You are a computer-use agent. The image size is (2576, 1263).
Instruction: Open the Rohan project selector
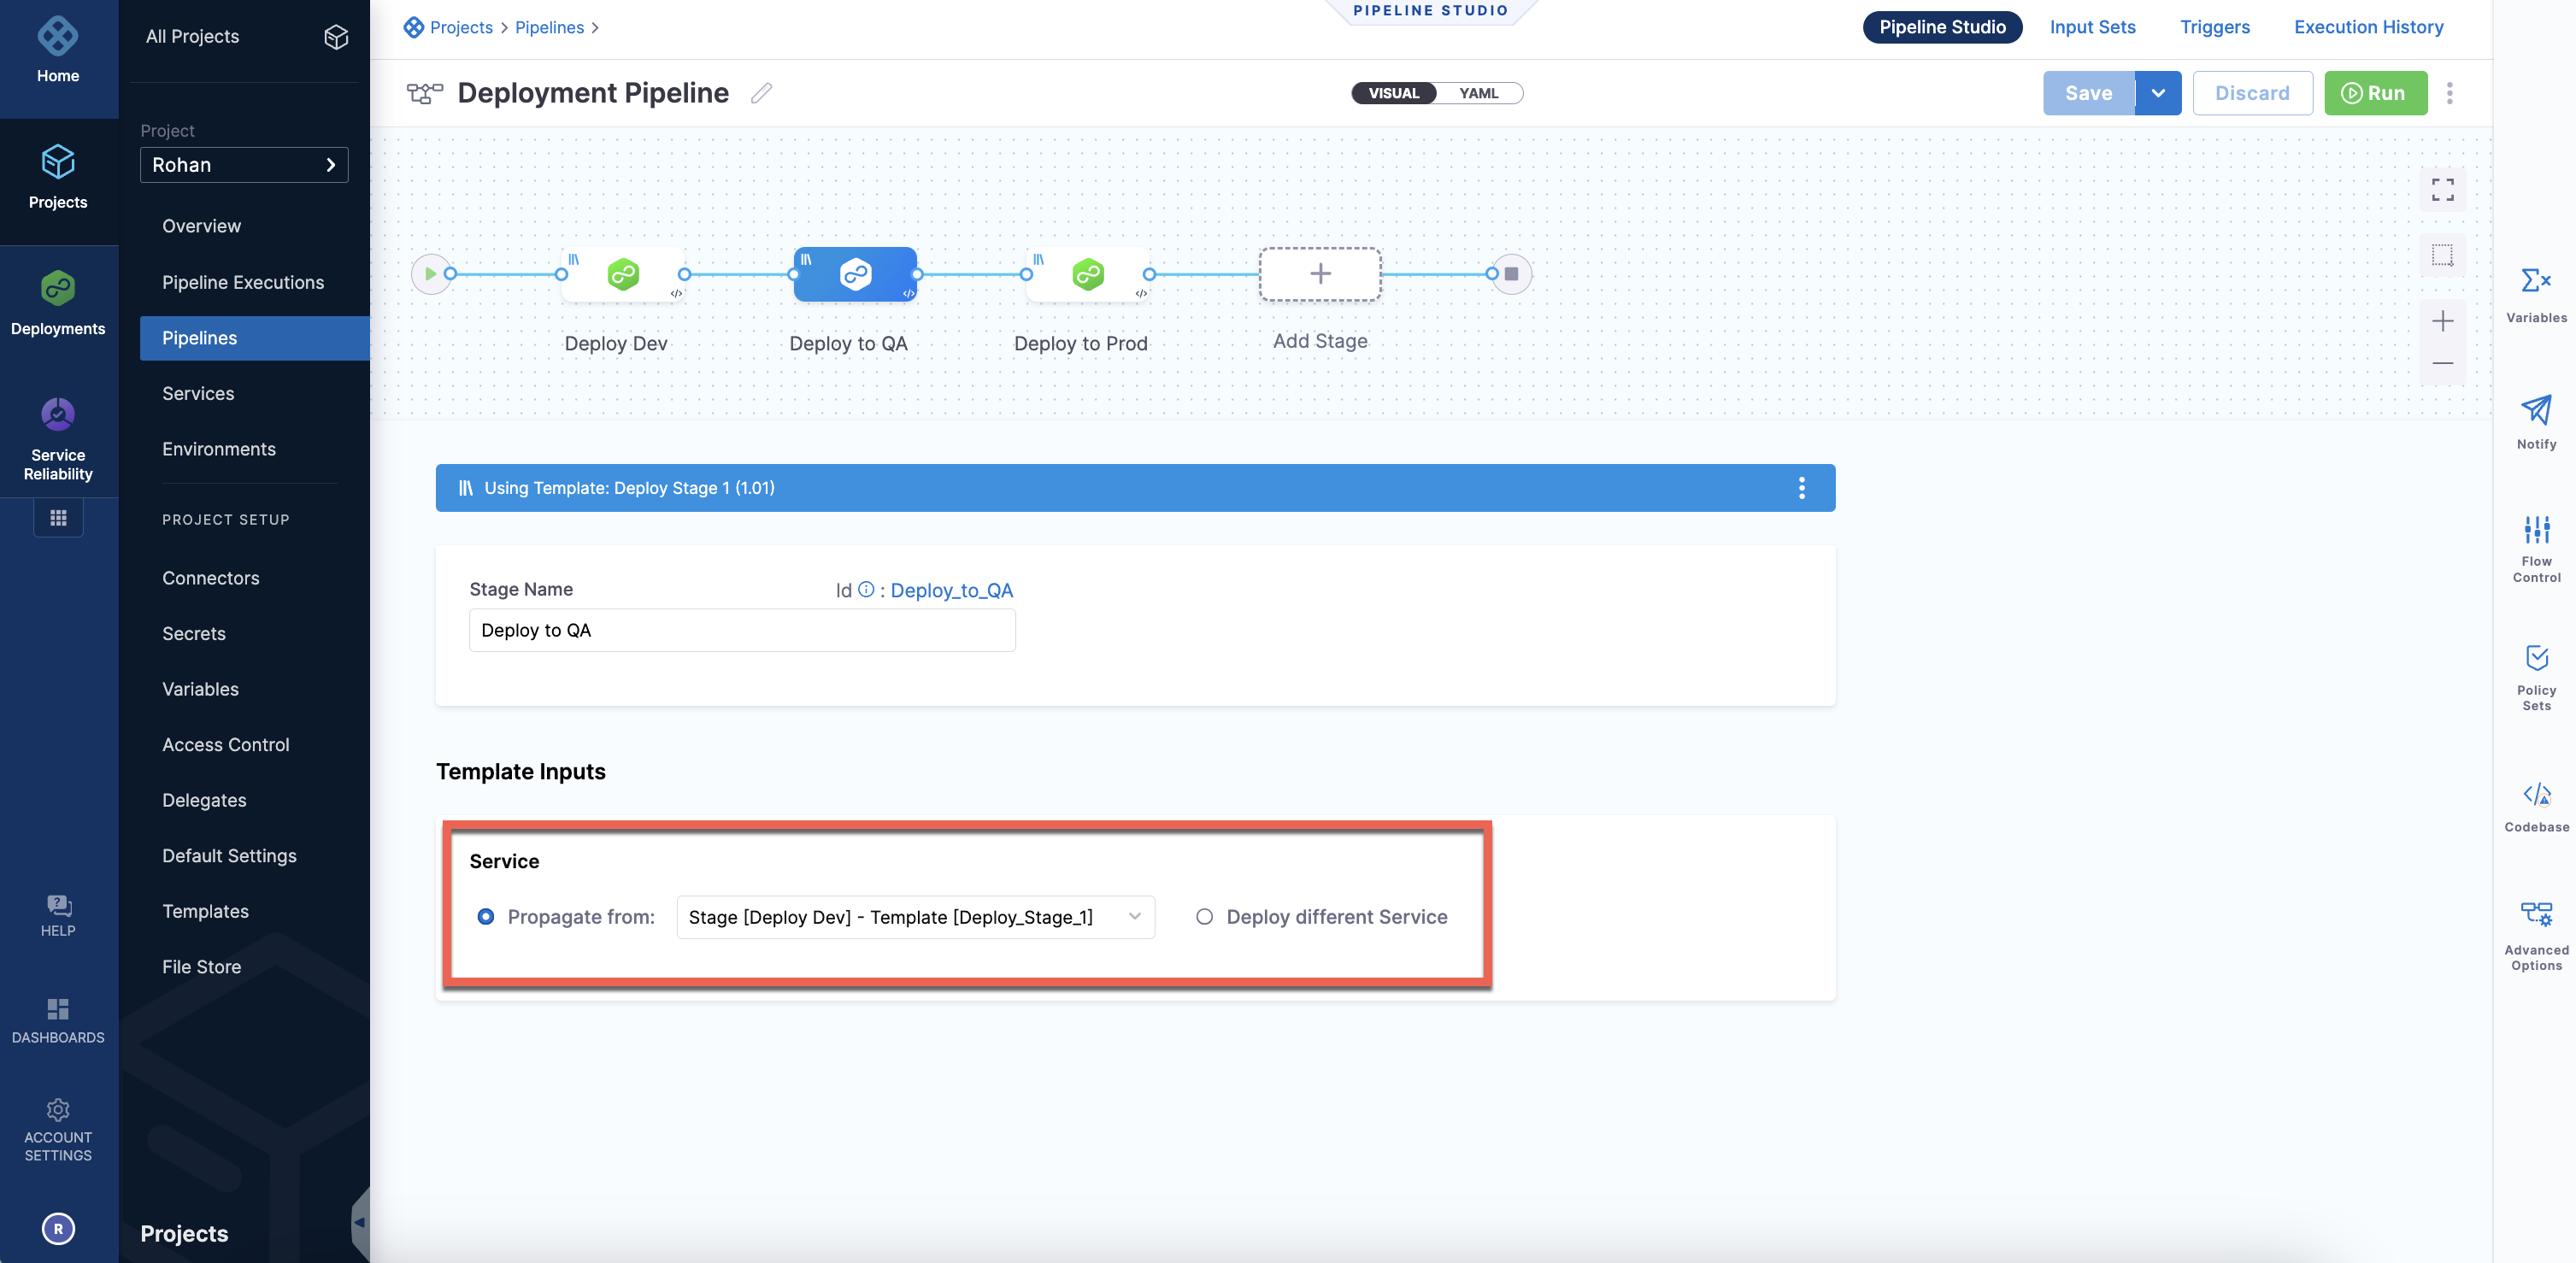[244, 165]
